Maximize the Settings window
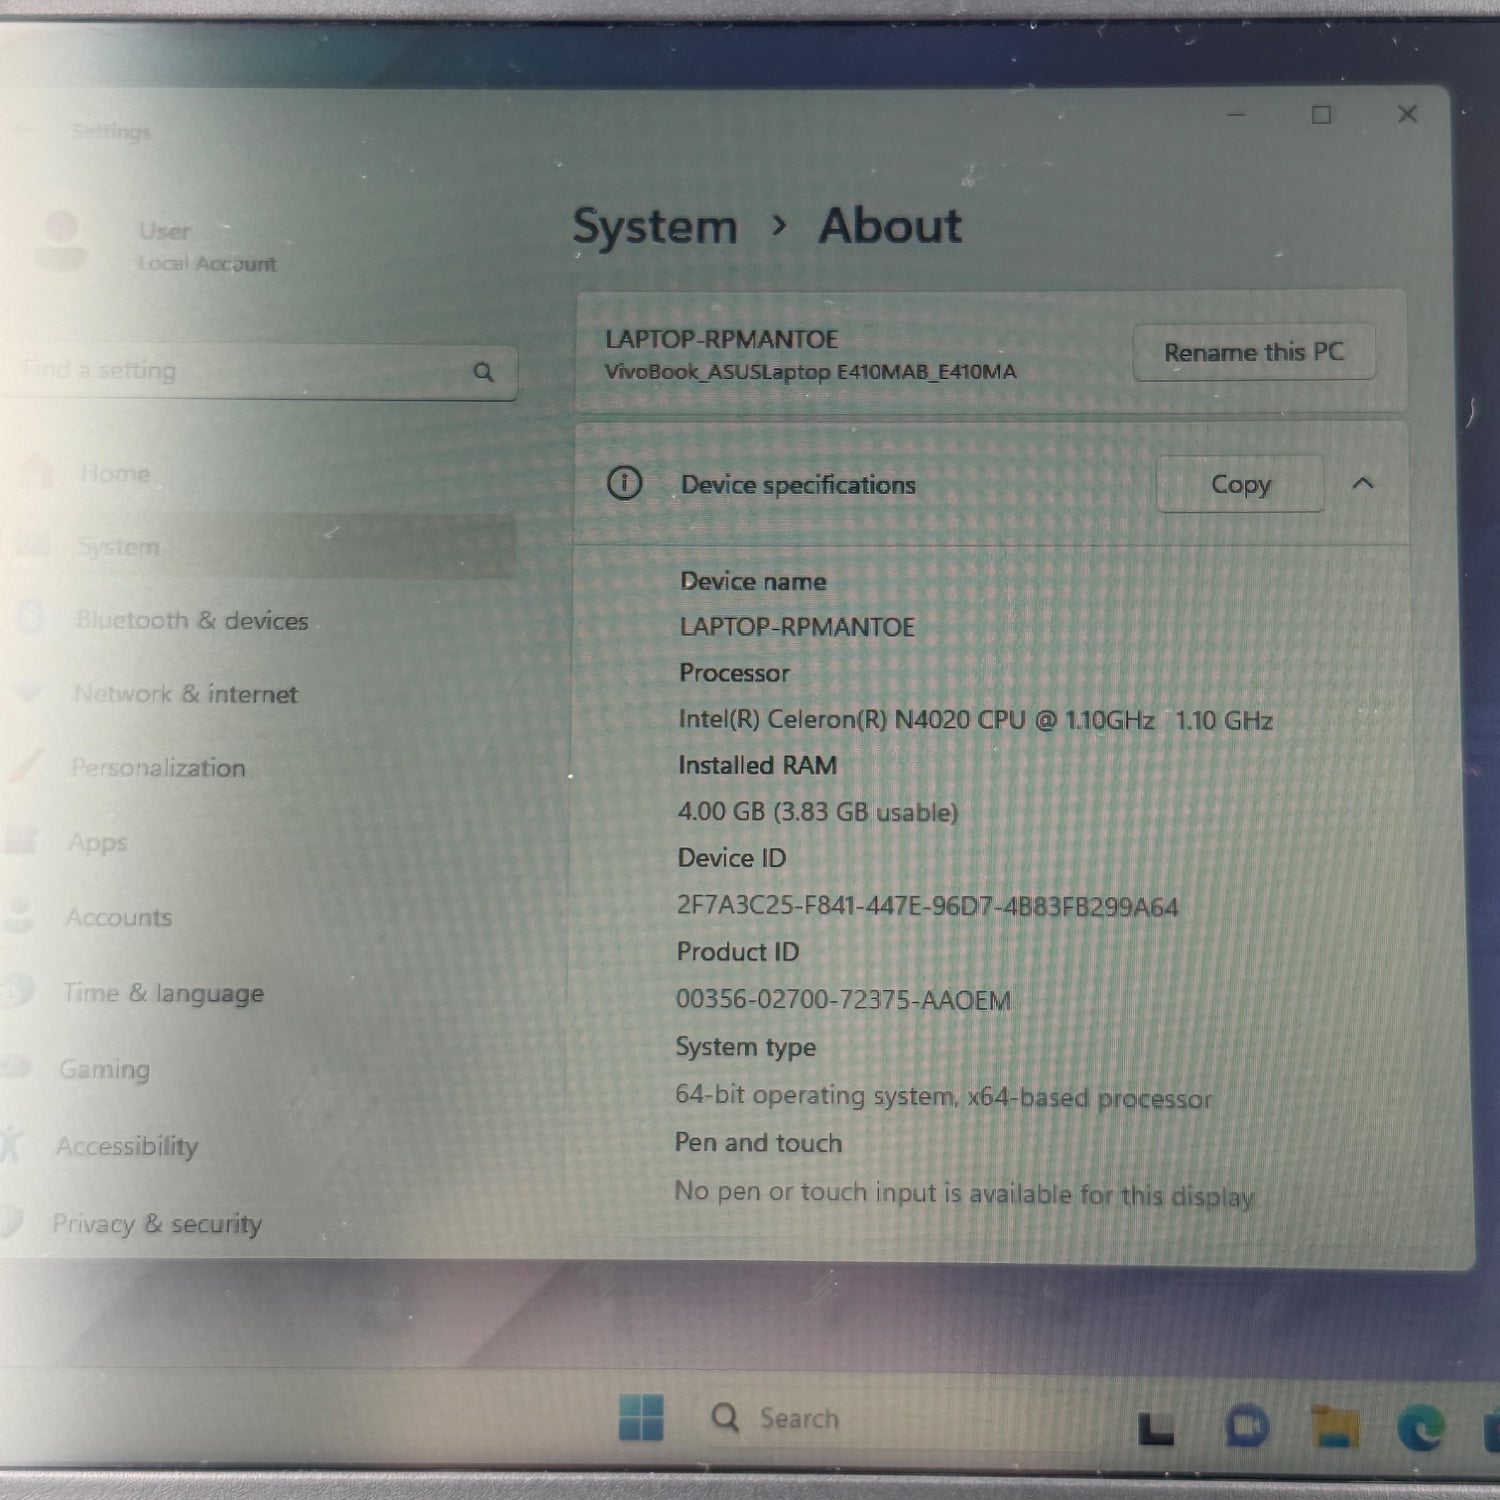This screenshot has height=1500, width=1500. pos(1321,115)
